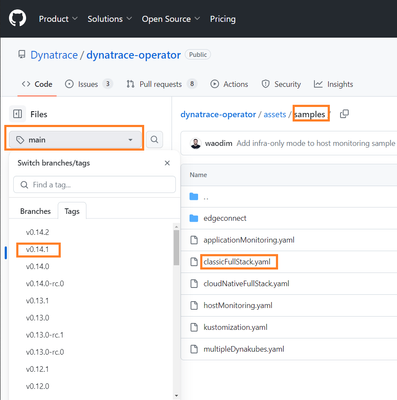Select tag v0.14.2

pos(37,232)
